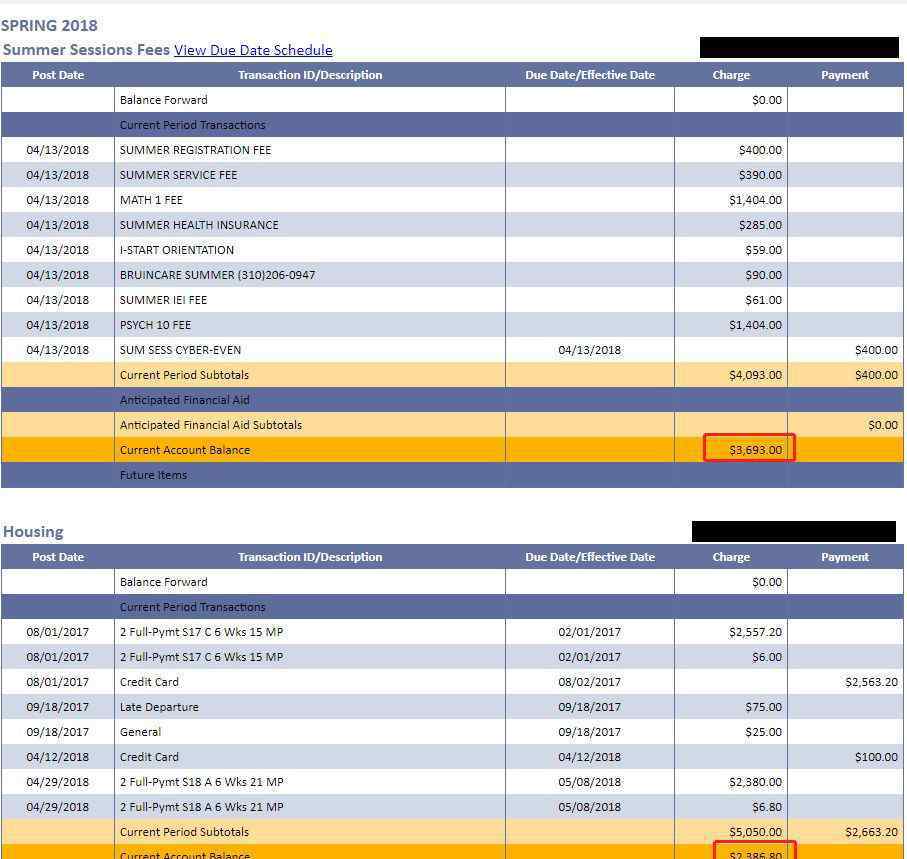Click the SUM SESS CYBER-EVEN entry
Viewport: 907px width, 859px height.
tap(180, 350)
